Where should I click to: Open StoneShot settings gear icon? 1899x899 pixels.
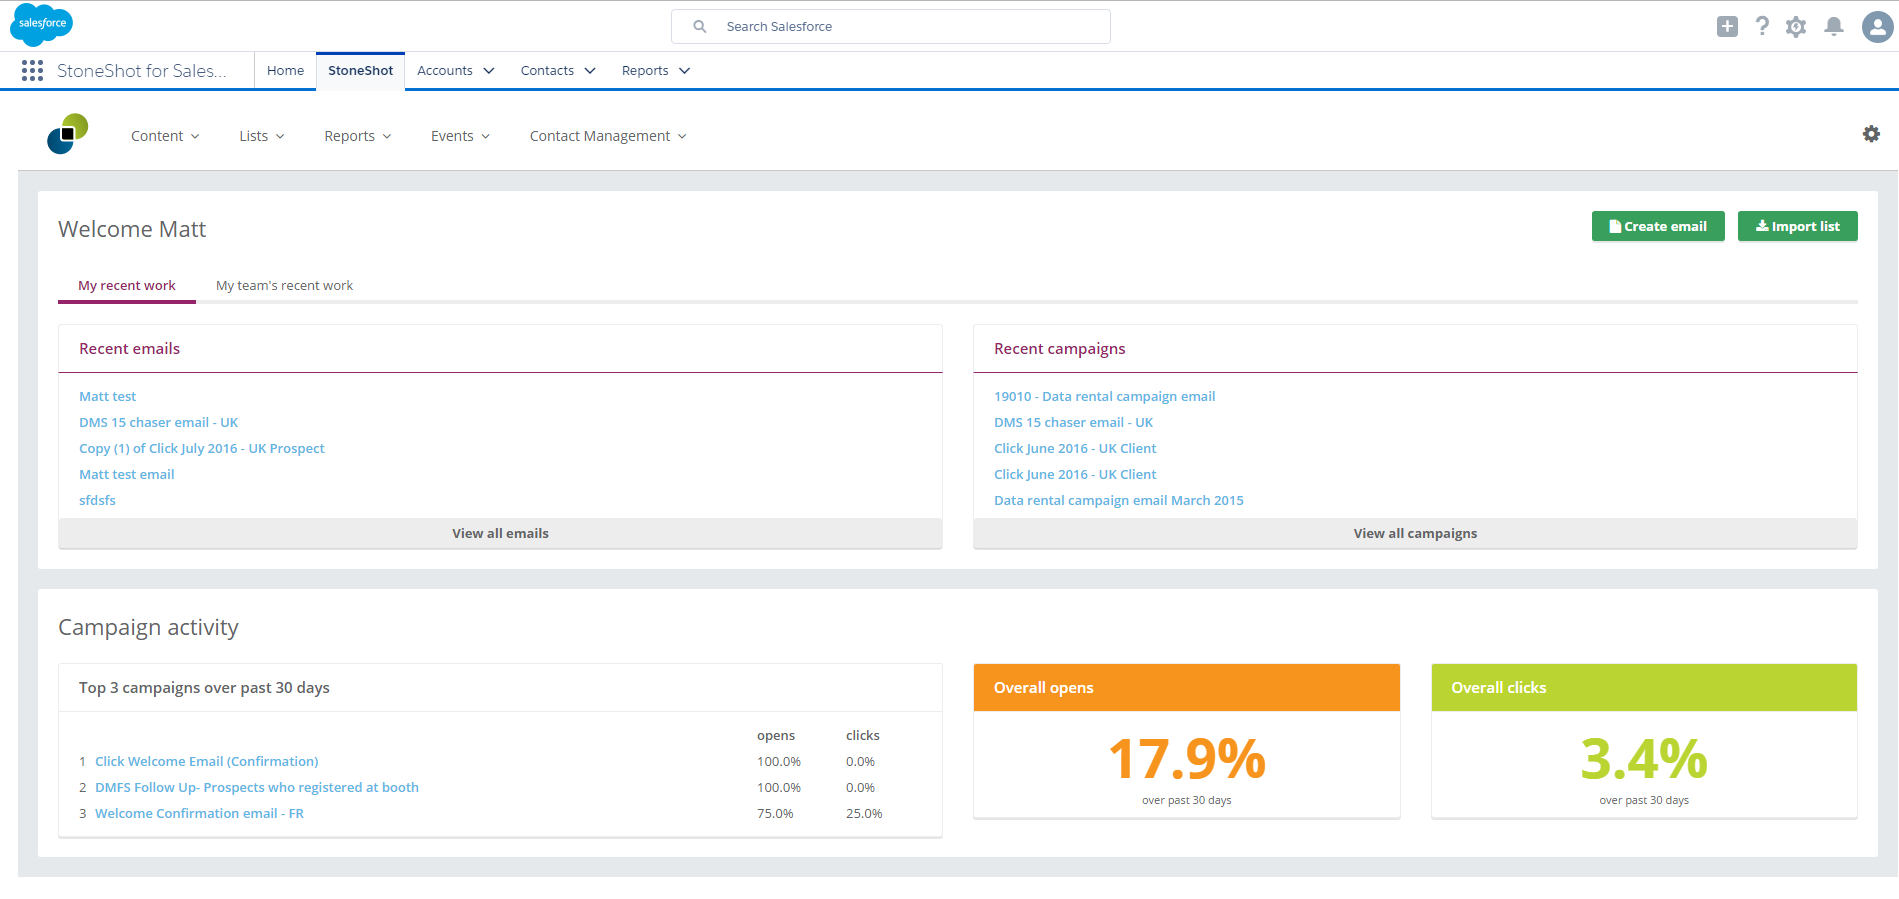1871,134
